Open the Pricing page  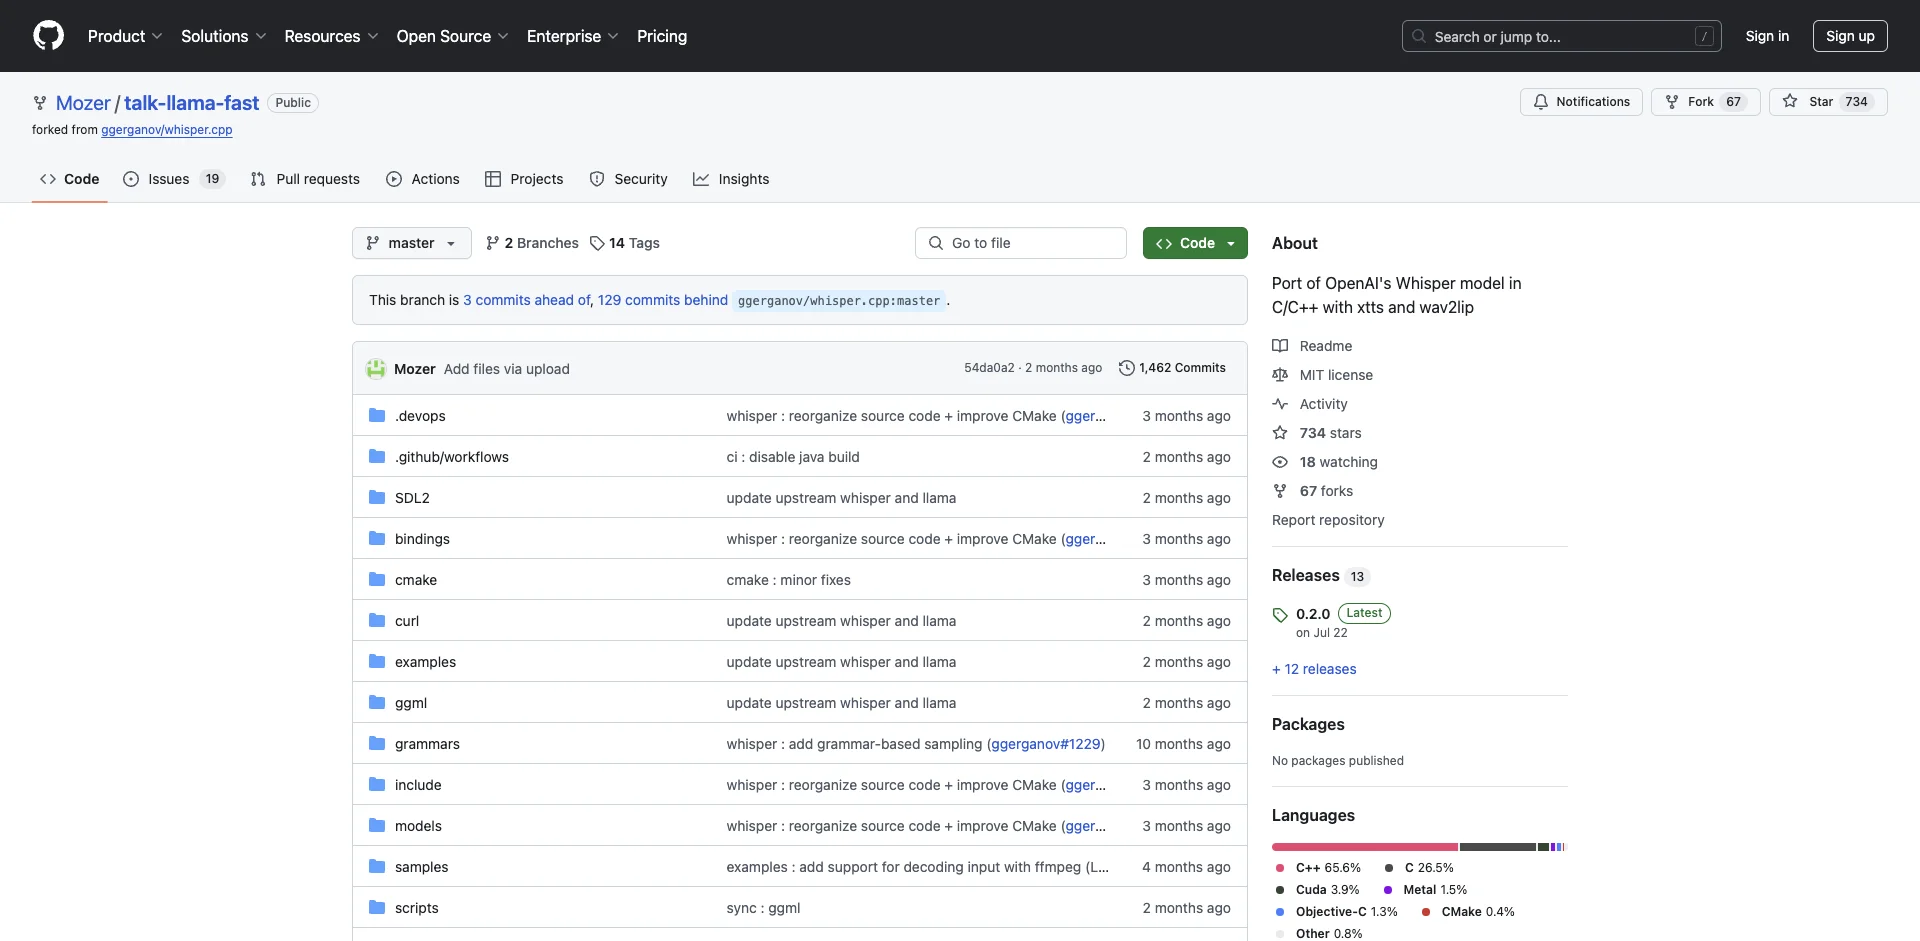pos(662,36)
